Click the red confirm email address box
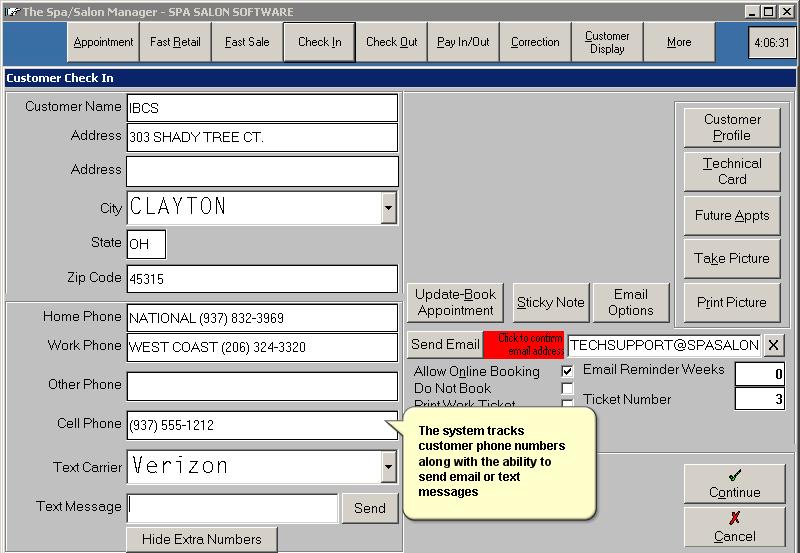 coord(523,344)
